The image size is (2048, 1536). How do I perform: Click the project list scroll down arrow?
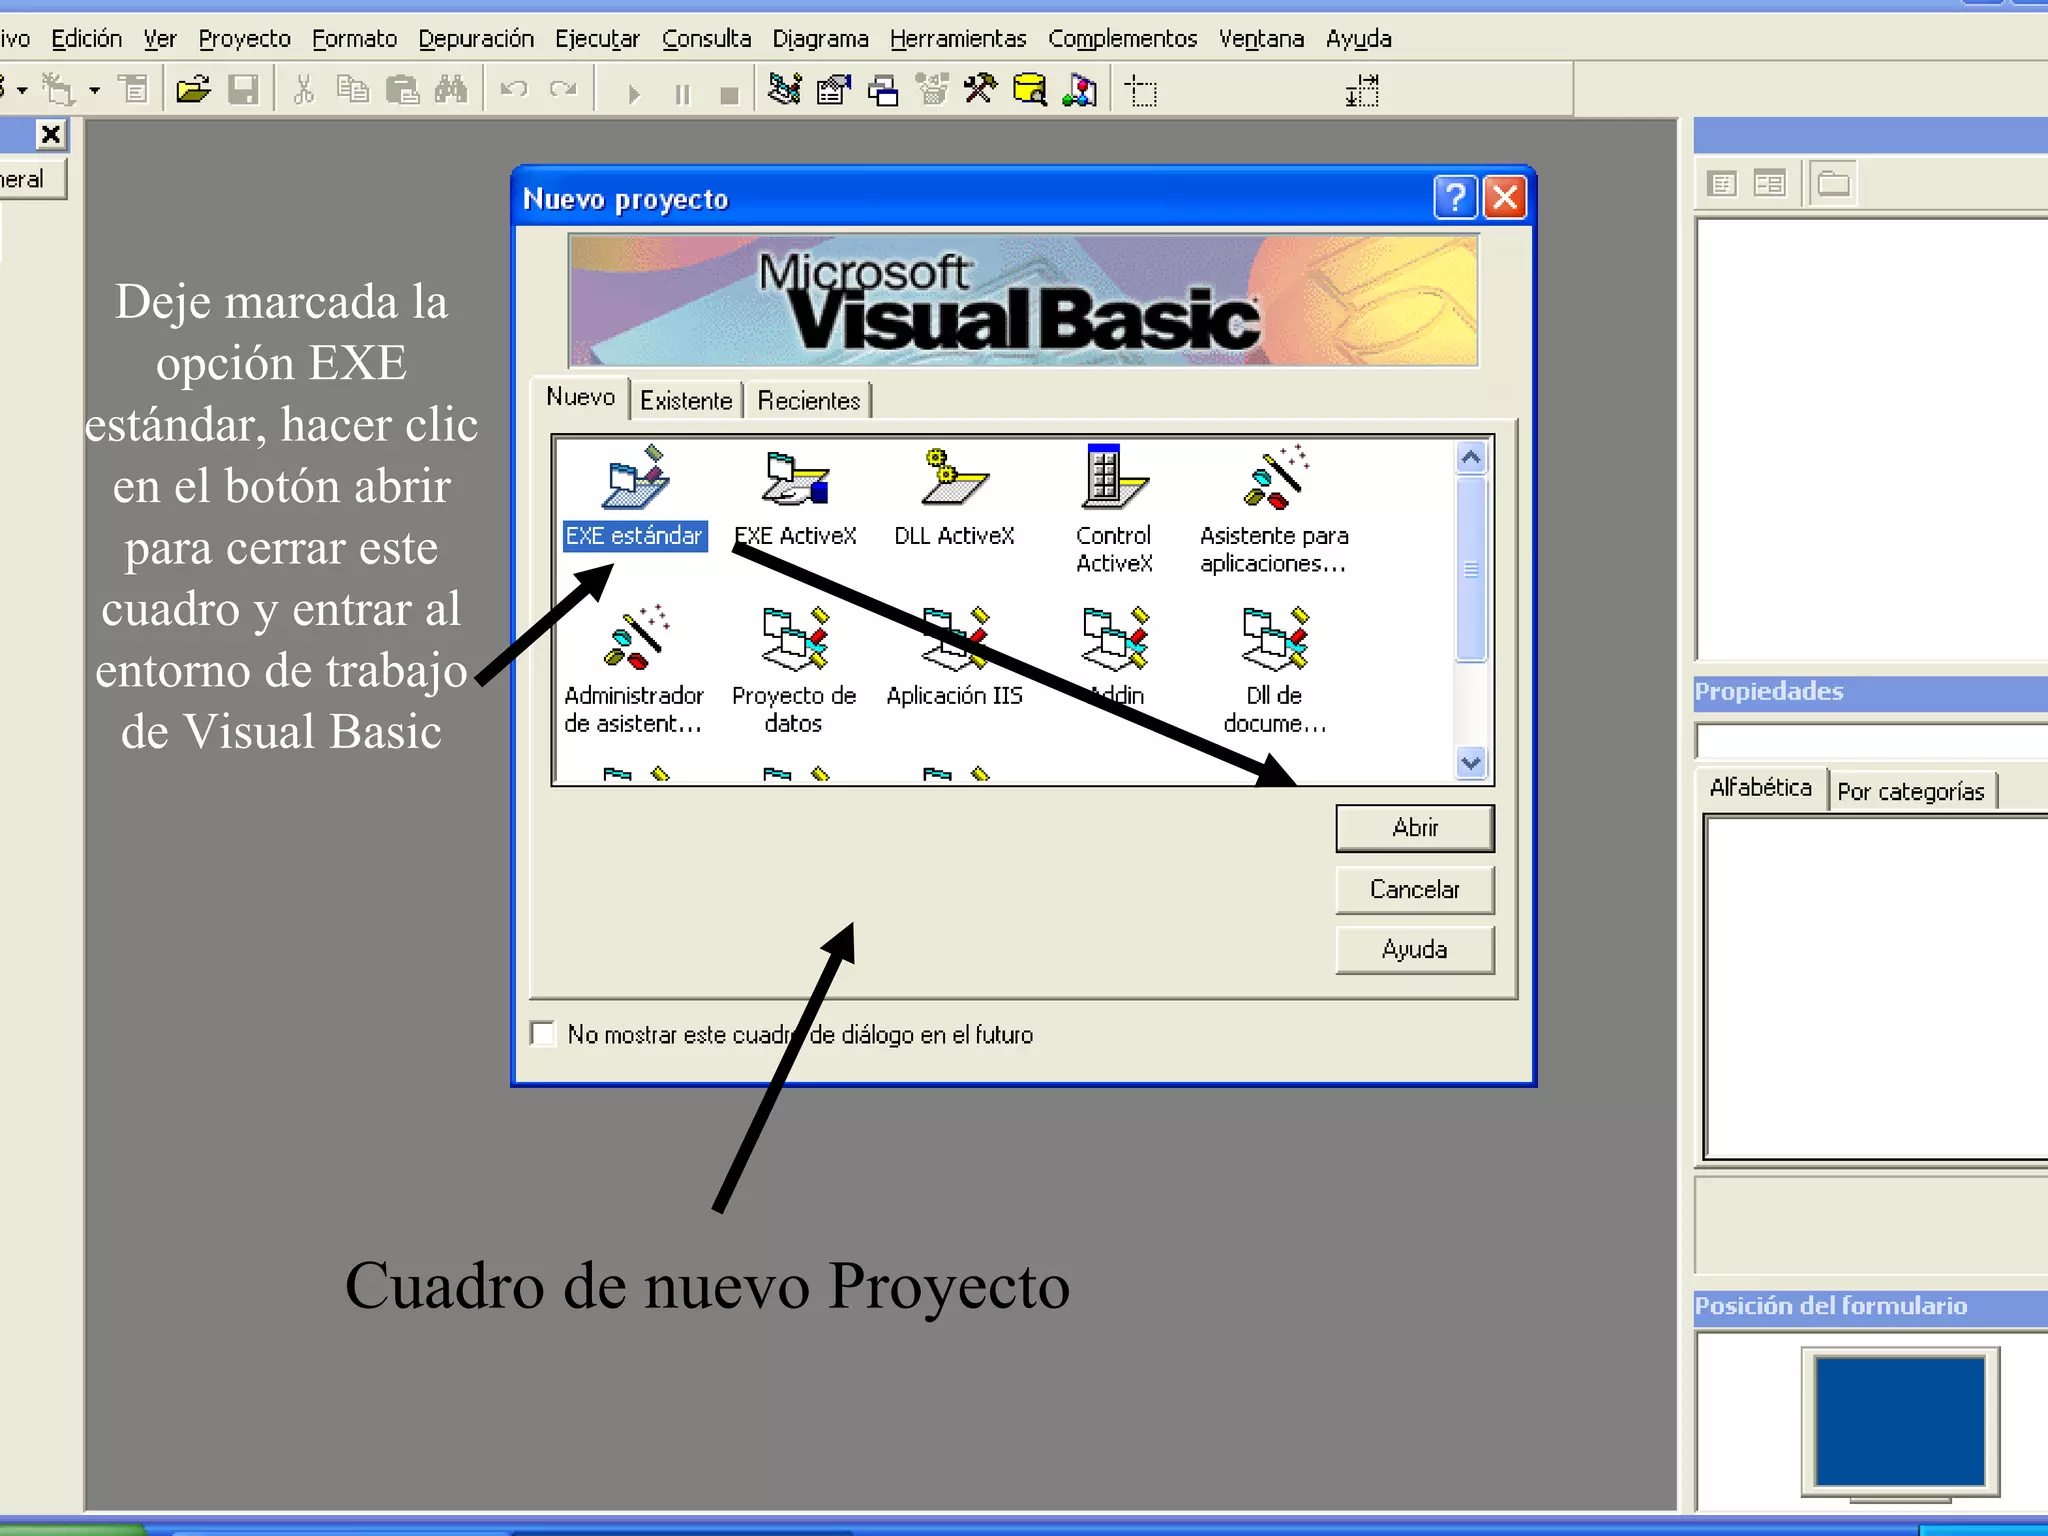pos(1471,763)
